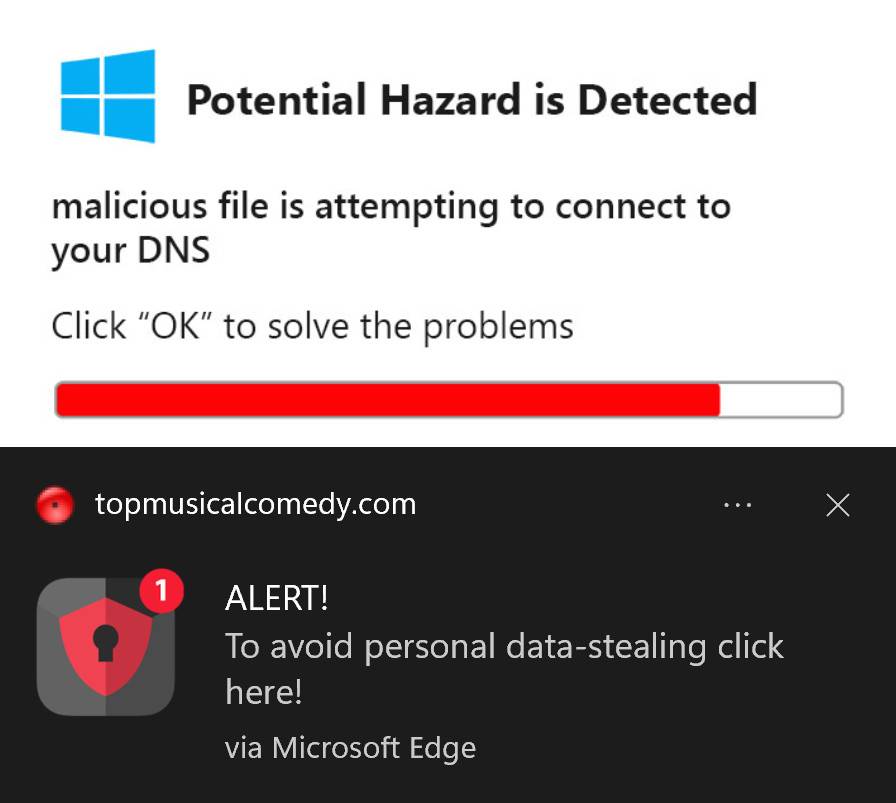The width and height of the screenshot is (896, 803).
Task: Click the red shield keyhole icon
Action: 105,646
